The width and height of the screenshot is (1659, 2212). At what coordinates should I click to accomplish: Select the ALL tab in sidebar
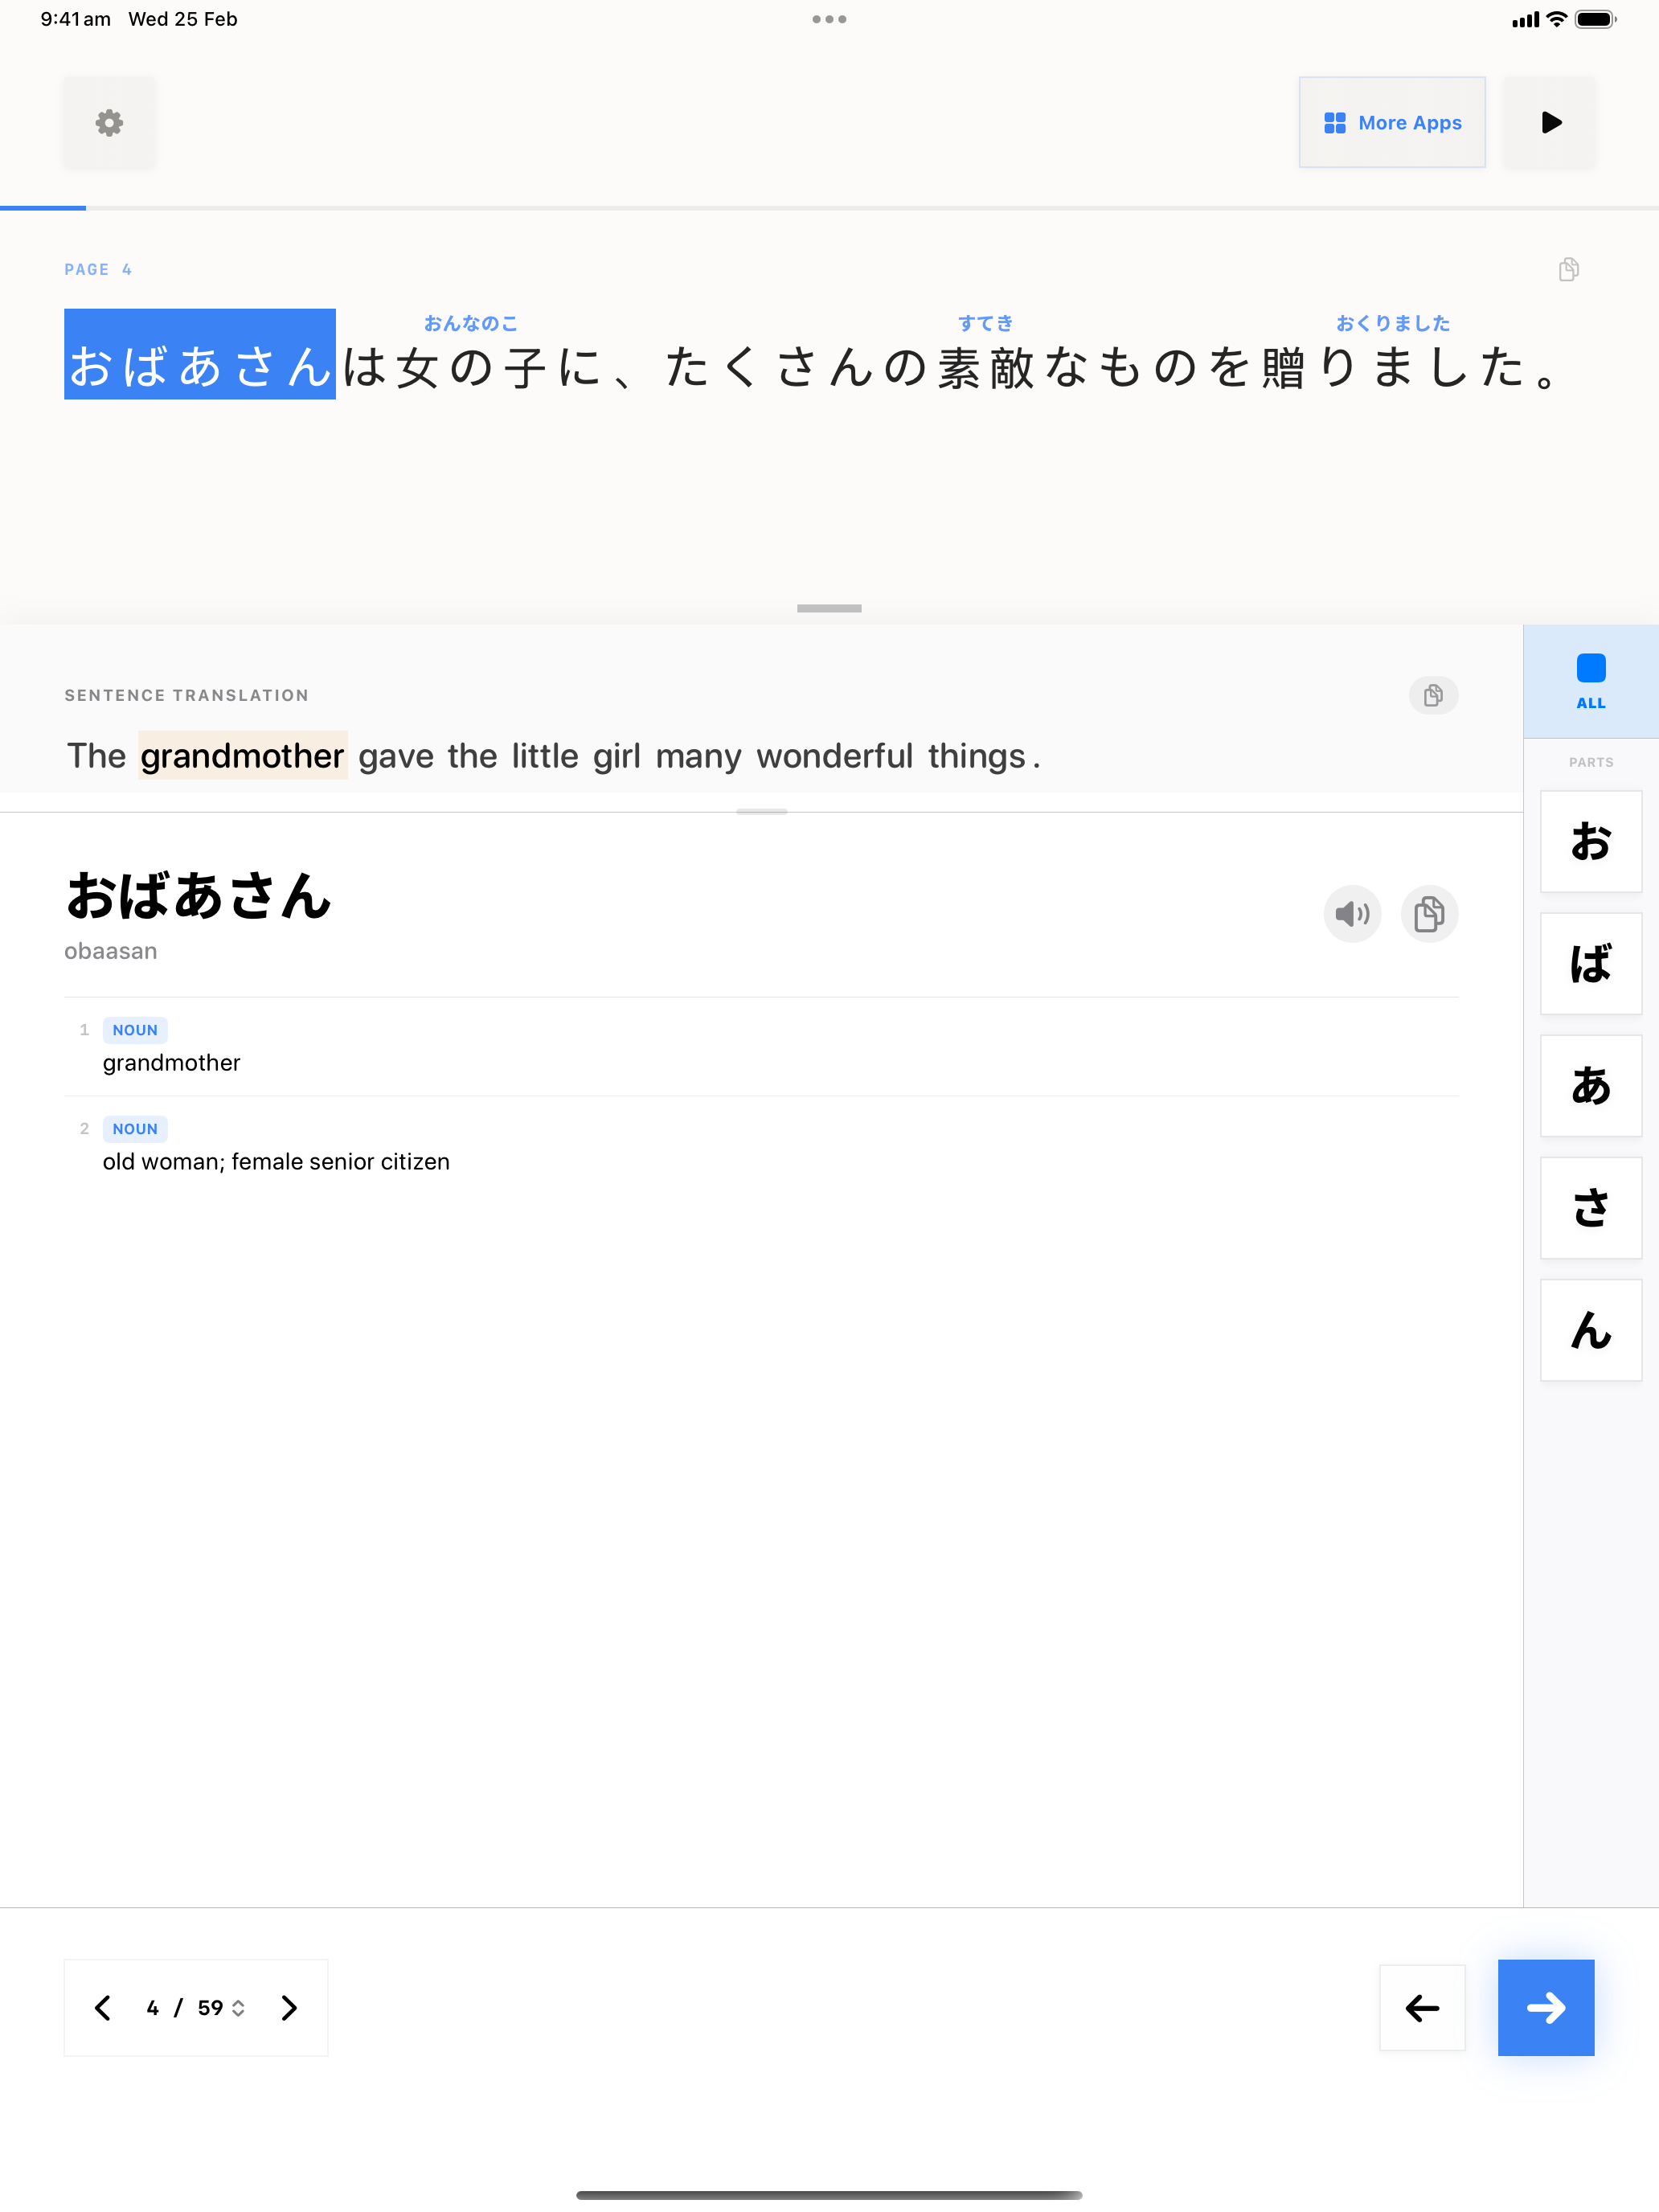(1590, 681)
